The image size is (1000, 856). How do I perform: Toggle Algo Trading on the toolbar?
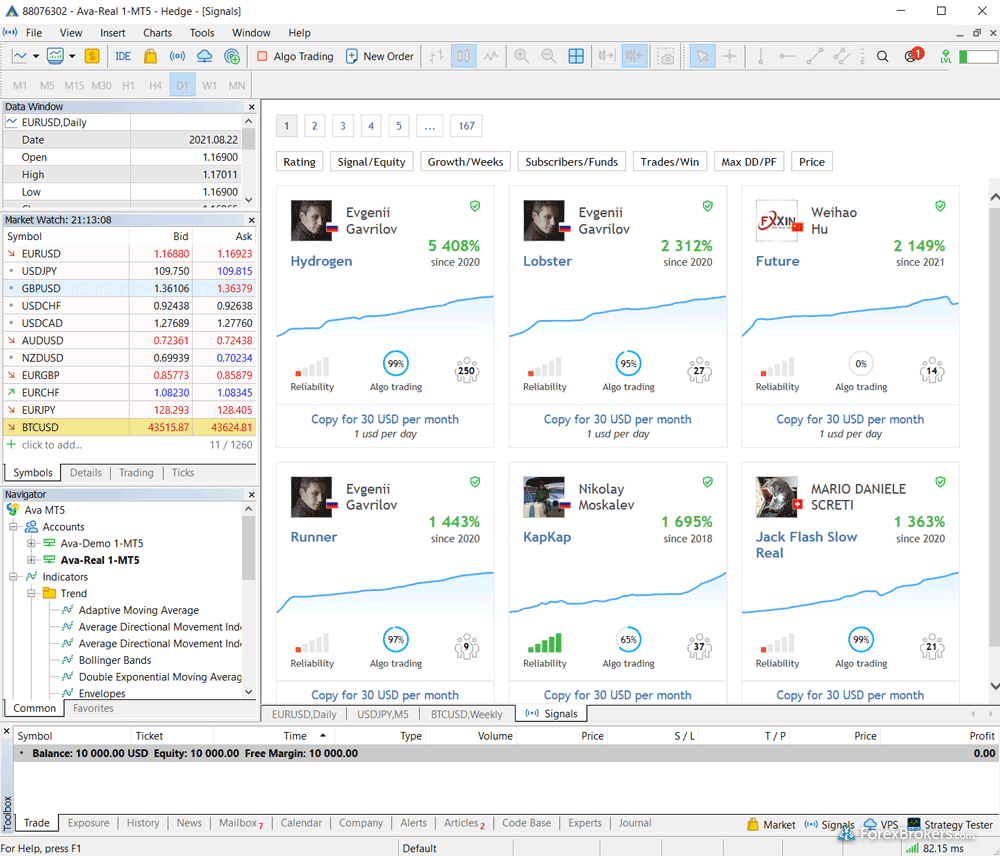[x=295, y=56]
